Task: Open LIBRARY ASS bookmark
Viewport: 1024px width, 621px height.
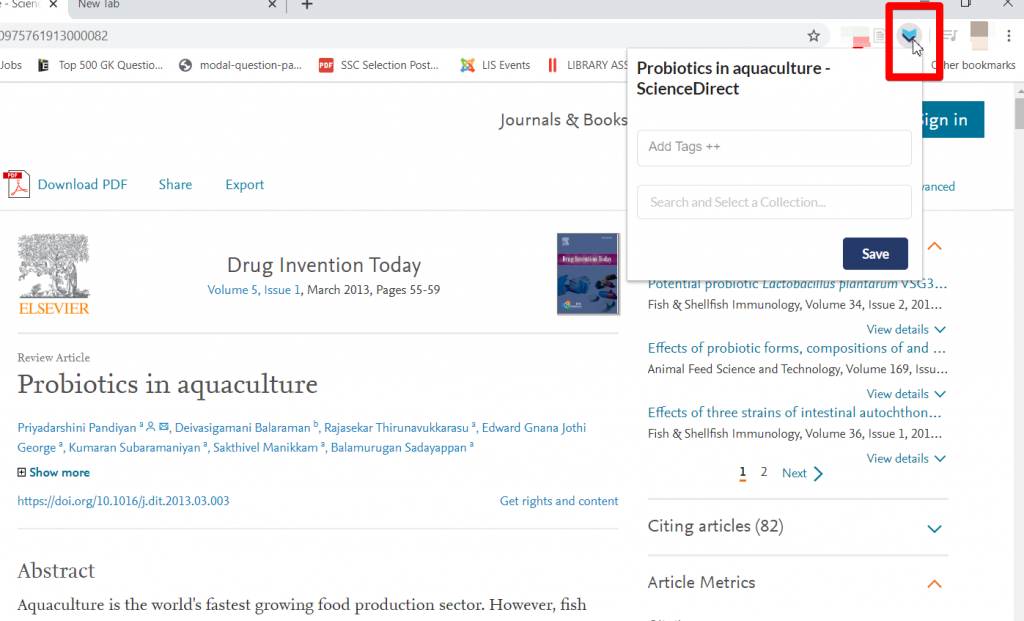Action: tap(588, 65)
